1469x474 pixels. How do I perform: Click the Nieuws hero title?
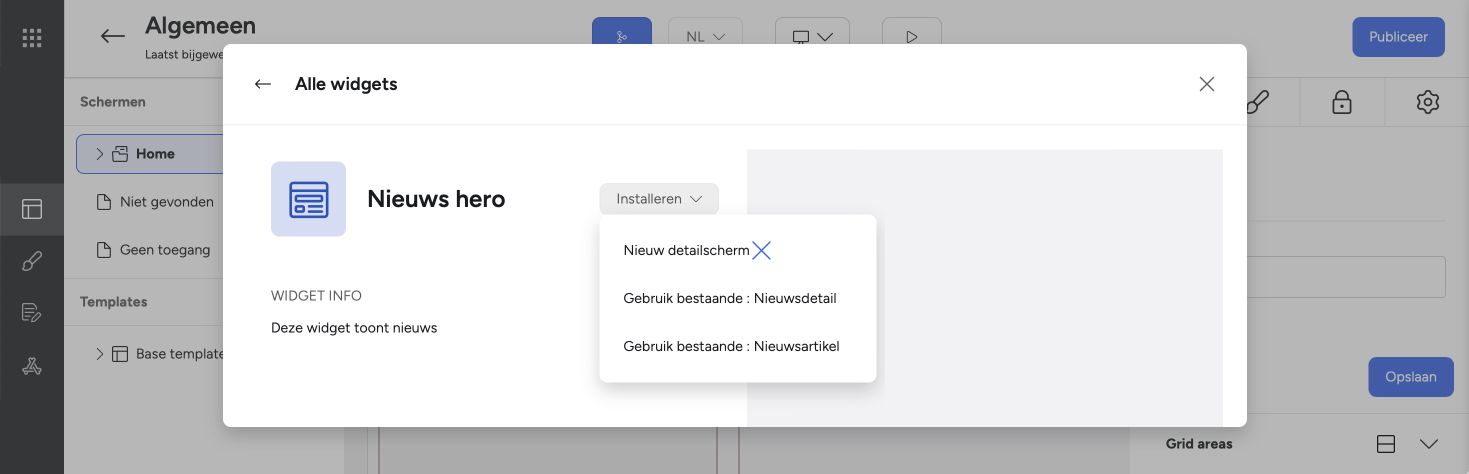pyautogui.click(x=436, y=199)
